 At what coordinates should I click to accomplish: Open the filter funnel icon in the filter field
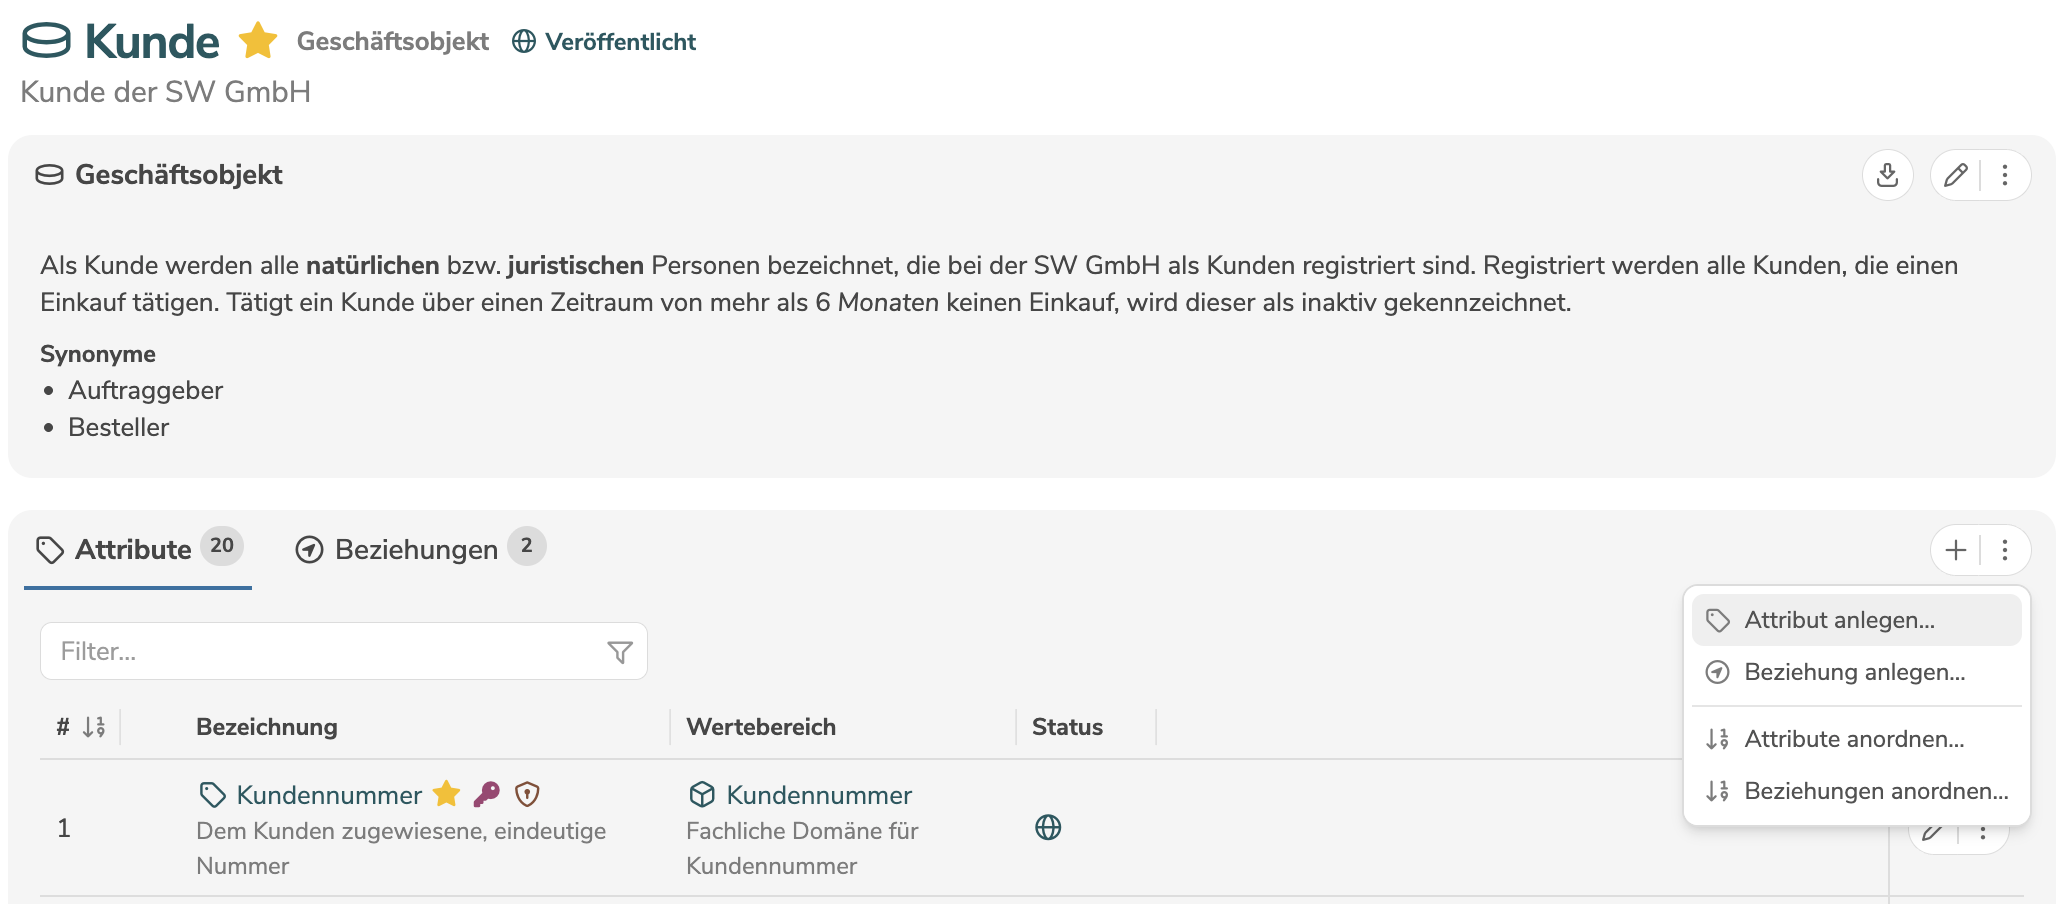click(x=620, y=651)
